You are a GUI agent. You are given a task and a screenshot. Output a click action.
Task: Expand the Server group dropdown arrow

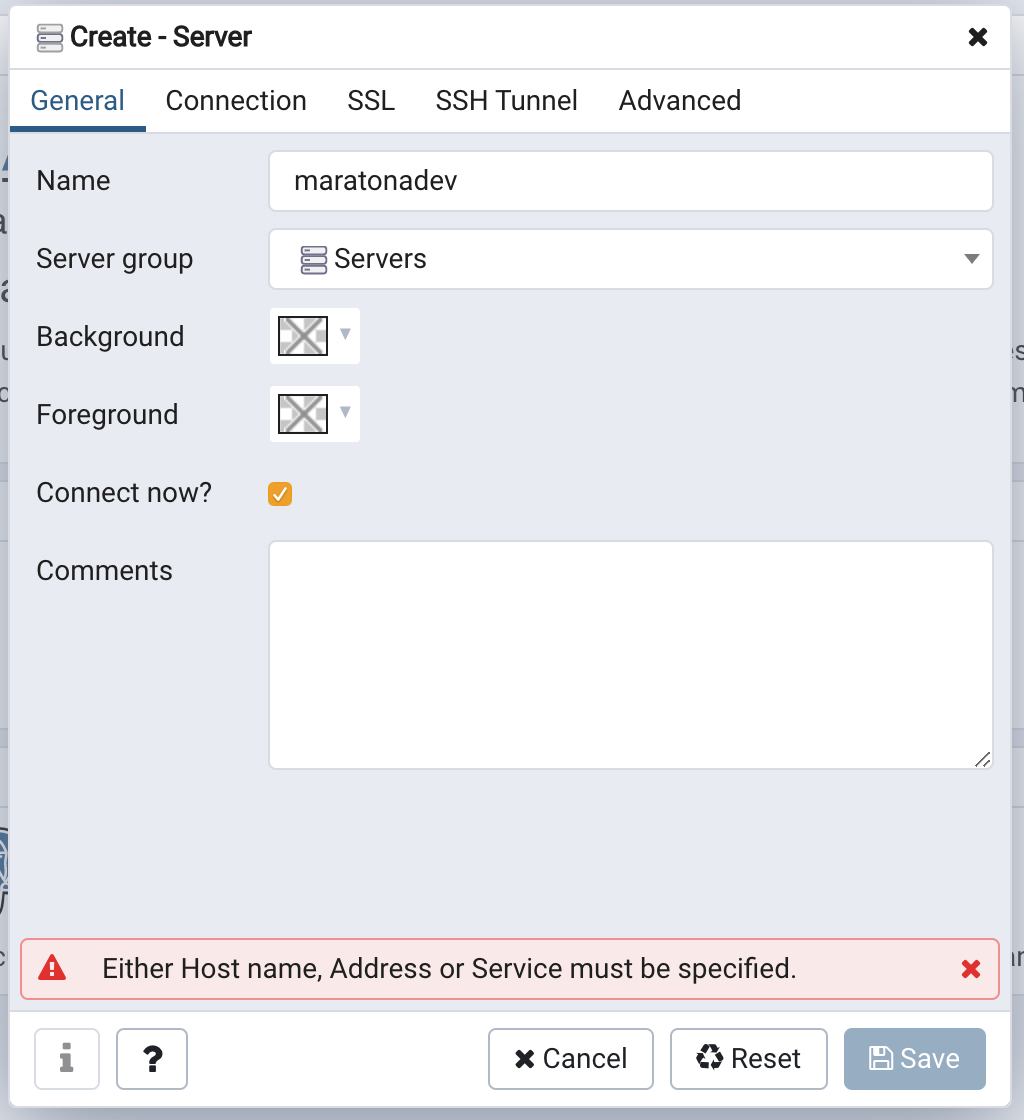[971, 259]
